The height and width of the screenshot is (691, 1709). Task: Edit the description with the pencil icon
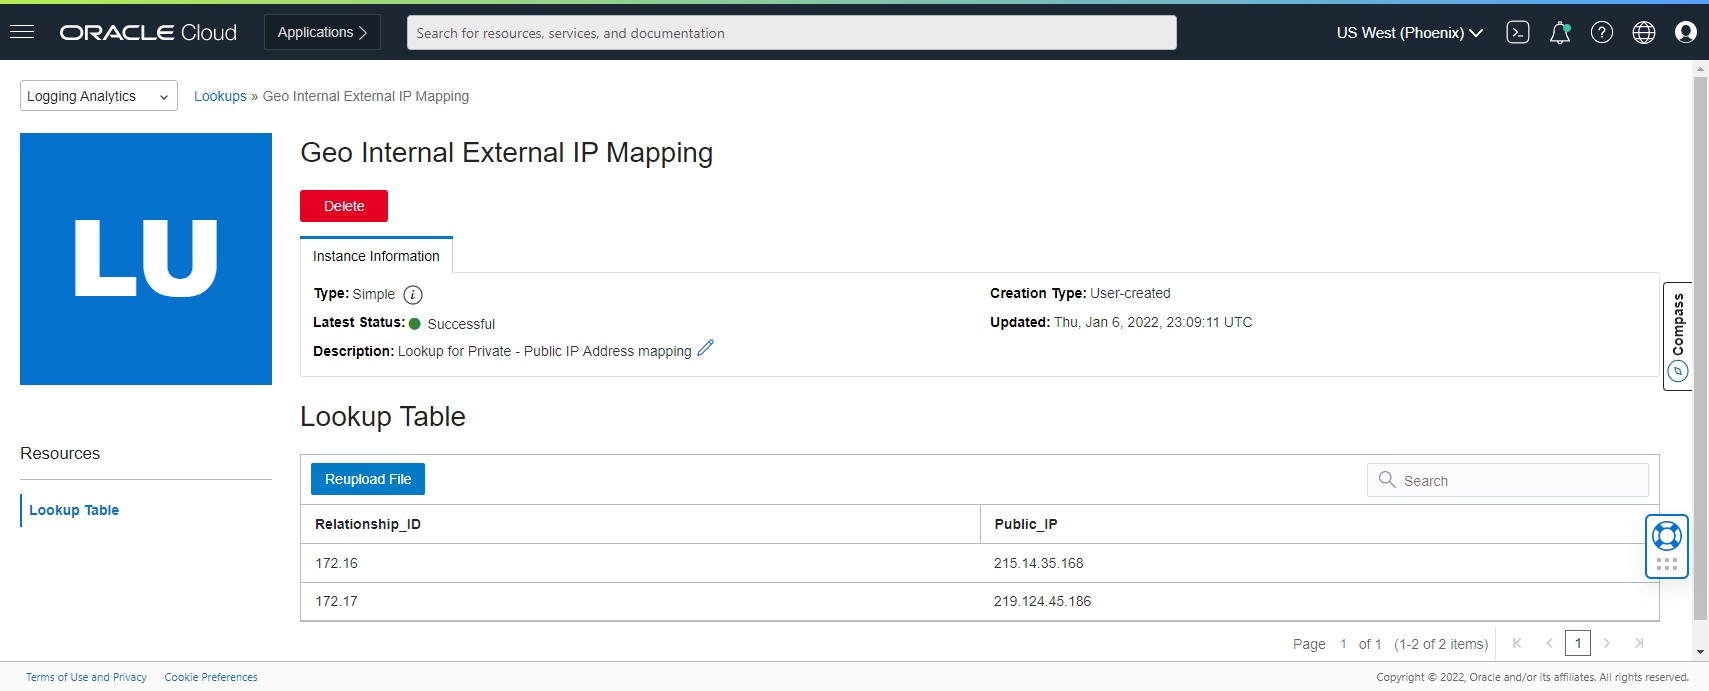[x=706, y=348]
